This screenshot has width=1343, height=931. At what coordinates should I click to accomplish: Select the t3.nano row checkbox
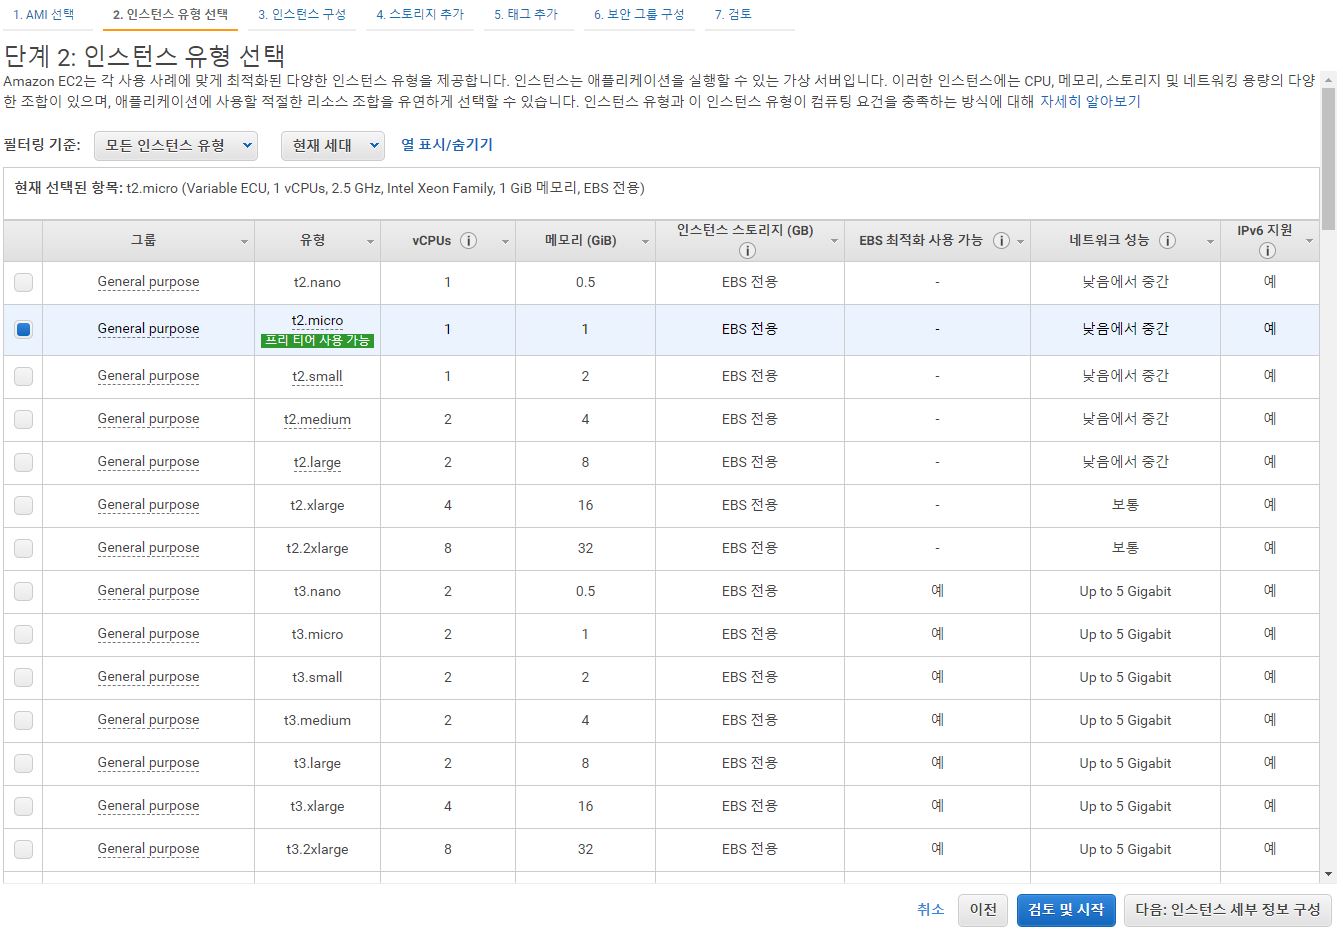tap(23, 591)
